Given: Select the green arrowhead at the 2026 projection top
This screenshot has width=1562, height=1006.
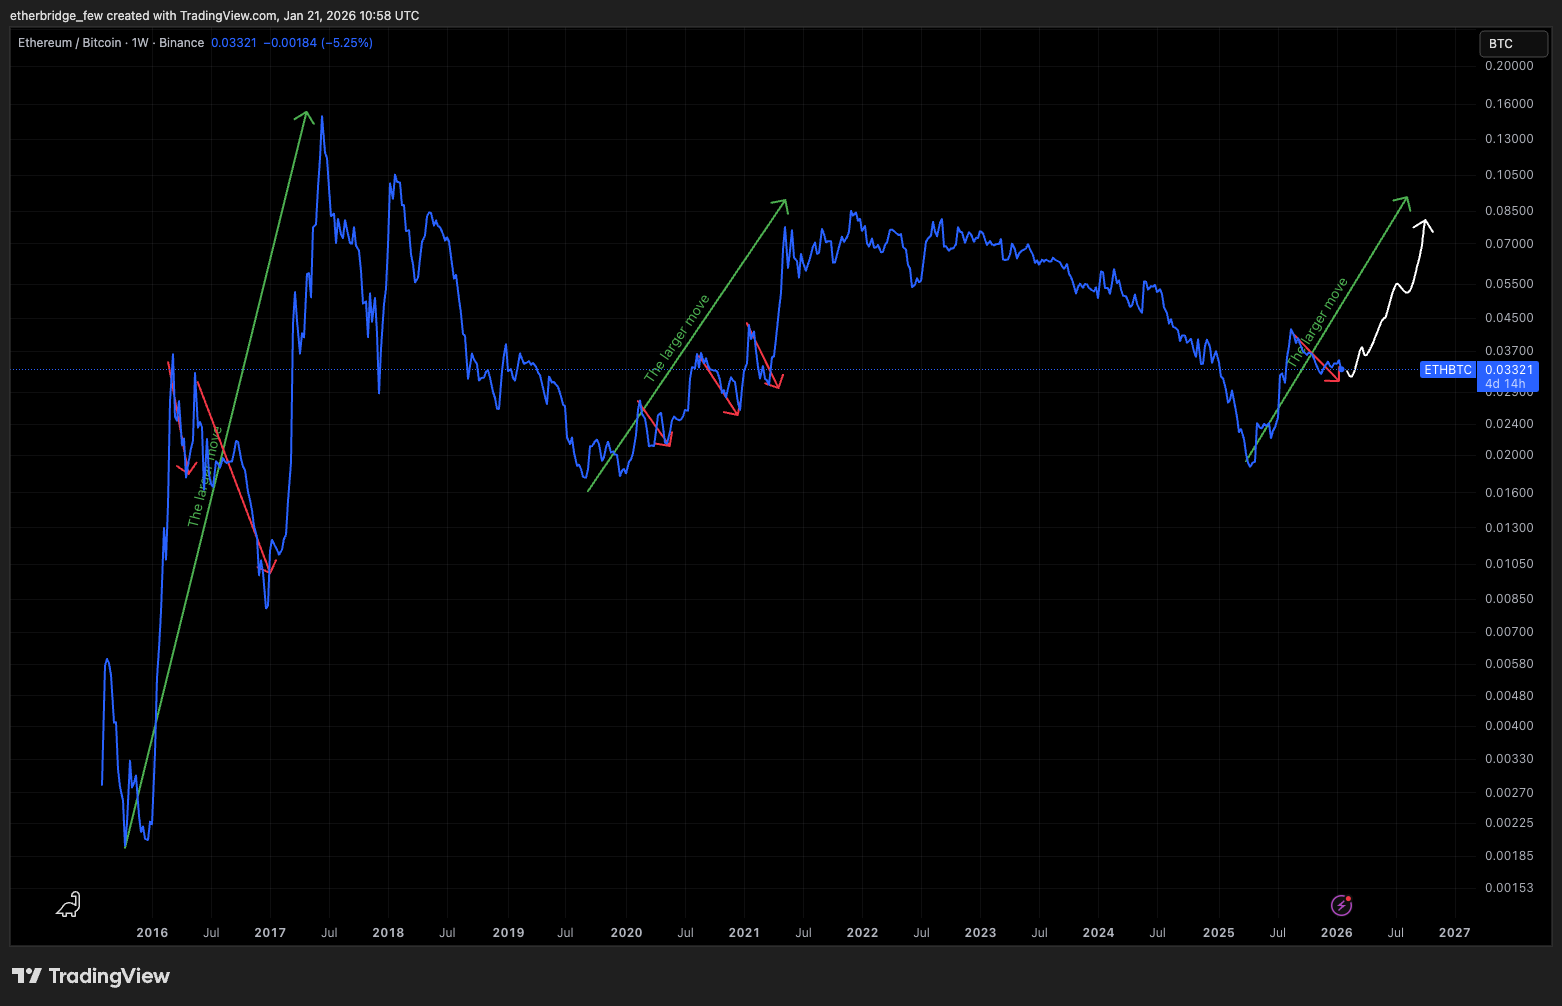Looking at the screenshot, I should [1405, 201].
